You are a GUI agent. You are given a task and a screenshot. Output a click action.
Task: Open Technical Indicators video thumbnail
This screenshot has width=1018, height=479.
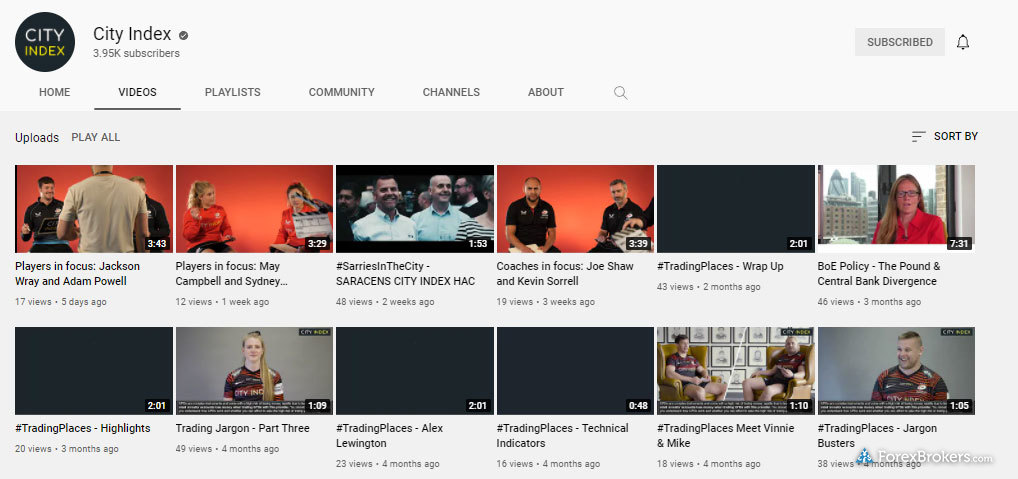tap(575, 371)
